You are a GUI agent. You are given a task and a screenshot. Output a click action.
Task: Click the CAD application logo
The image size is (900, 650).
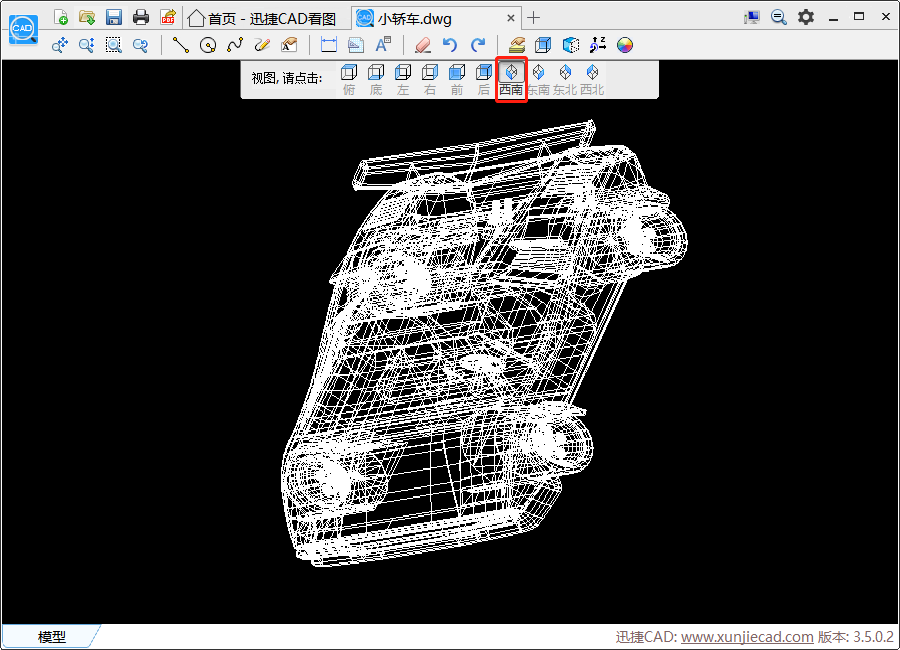point(24,29)
